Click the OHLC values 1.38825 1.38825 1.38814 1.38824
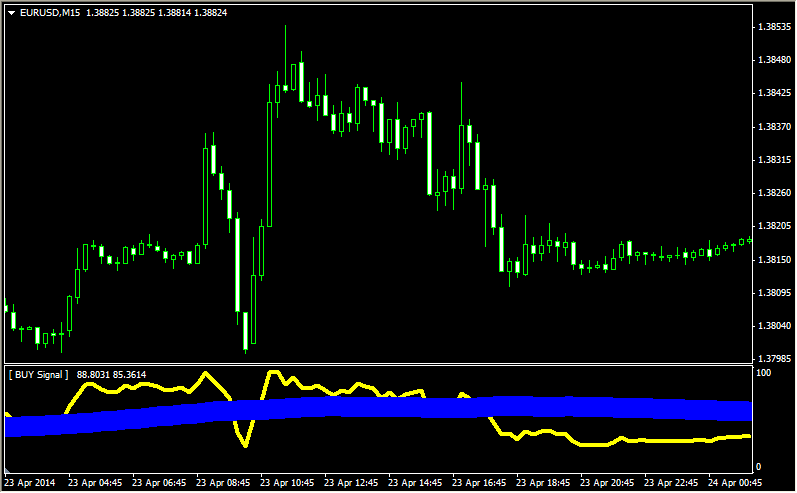The image size is (797, 493). coord(157,13)
